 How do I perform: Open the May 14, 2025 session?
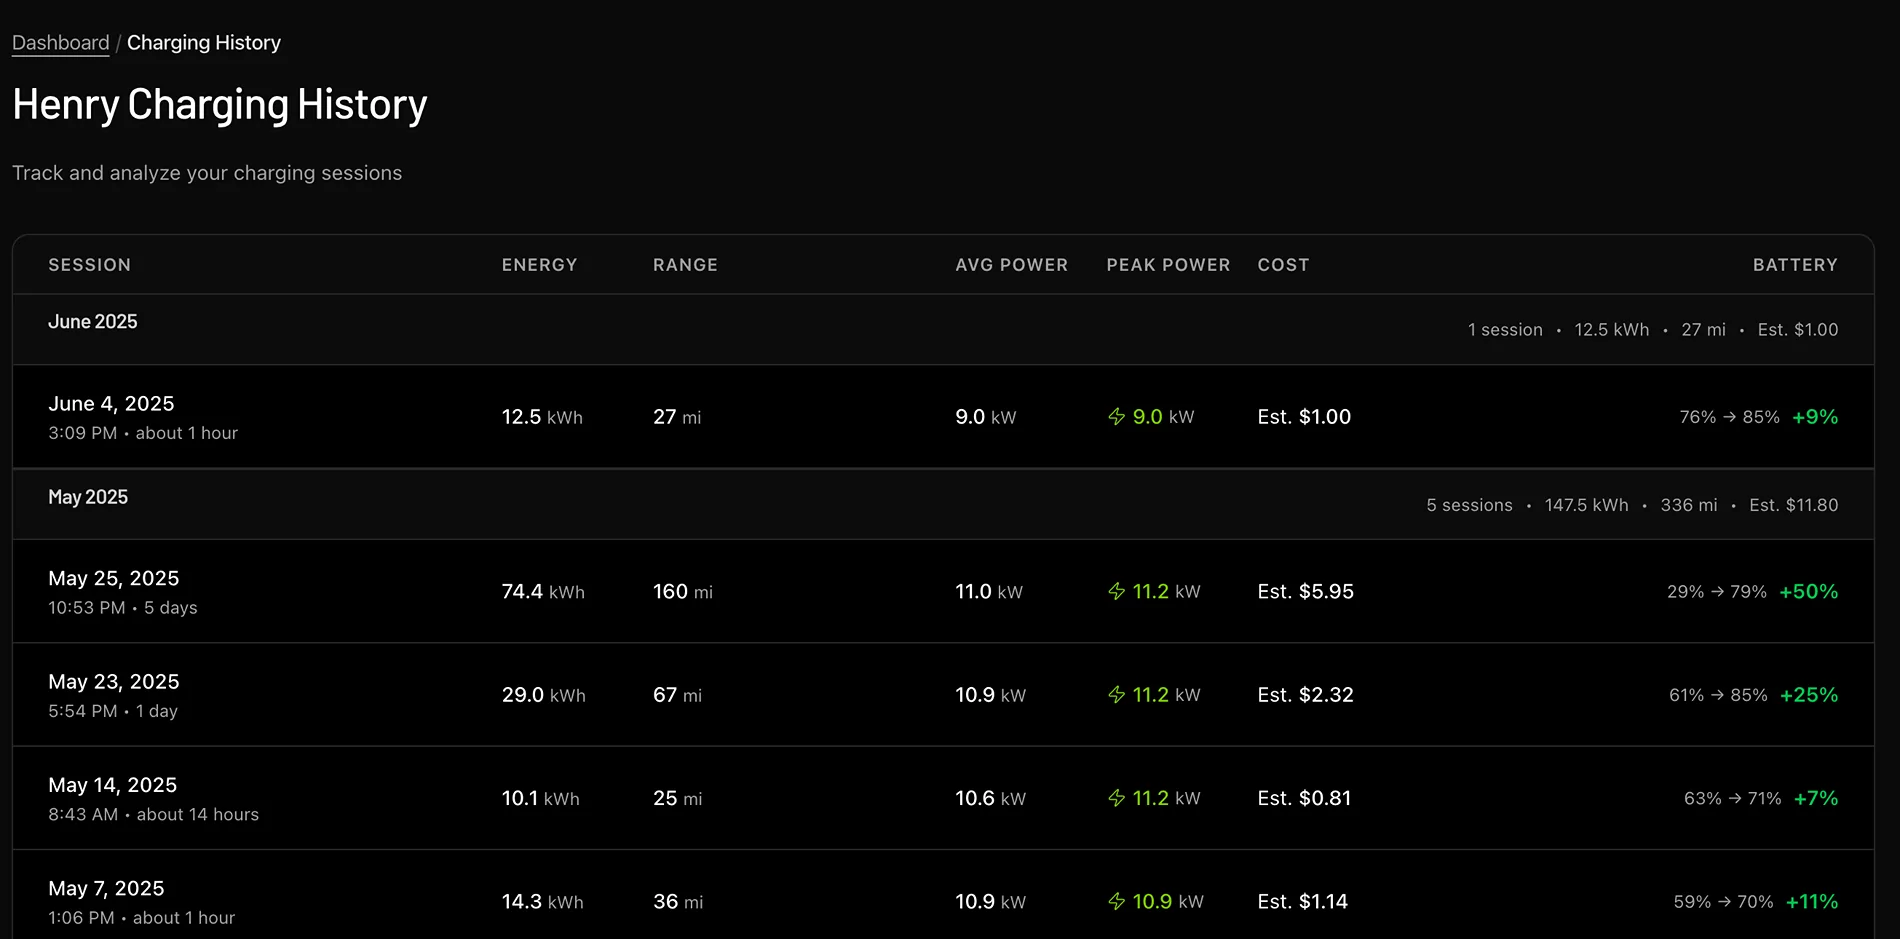pos(943,798)
